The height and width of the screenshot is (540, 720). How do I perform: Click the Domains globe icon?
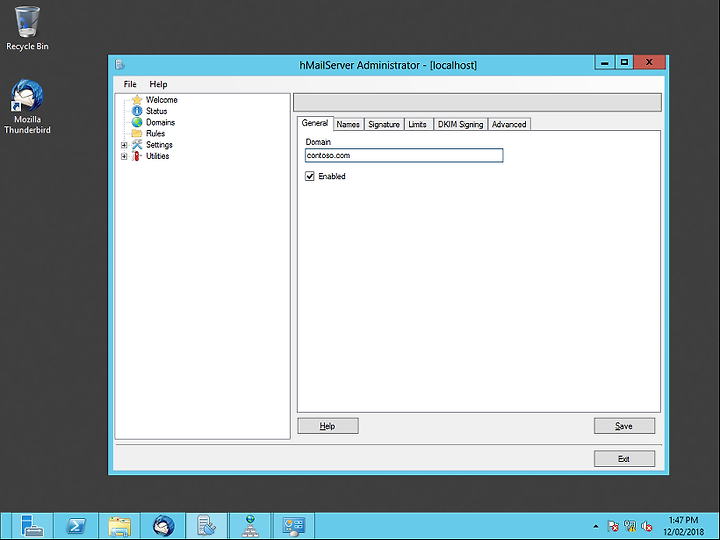coord(137,122)
